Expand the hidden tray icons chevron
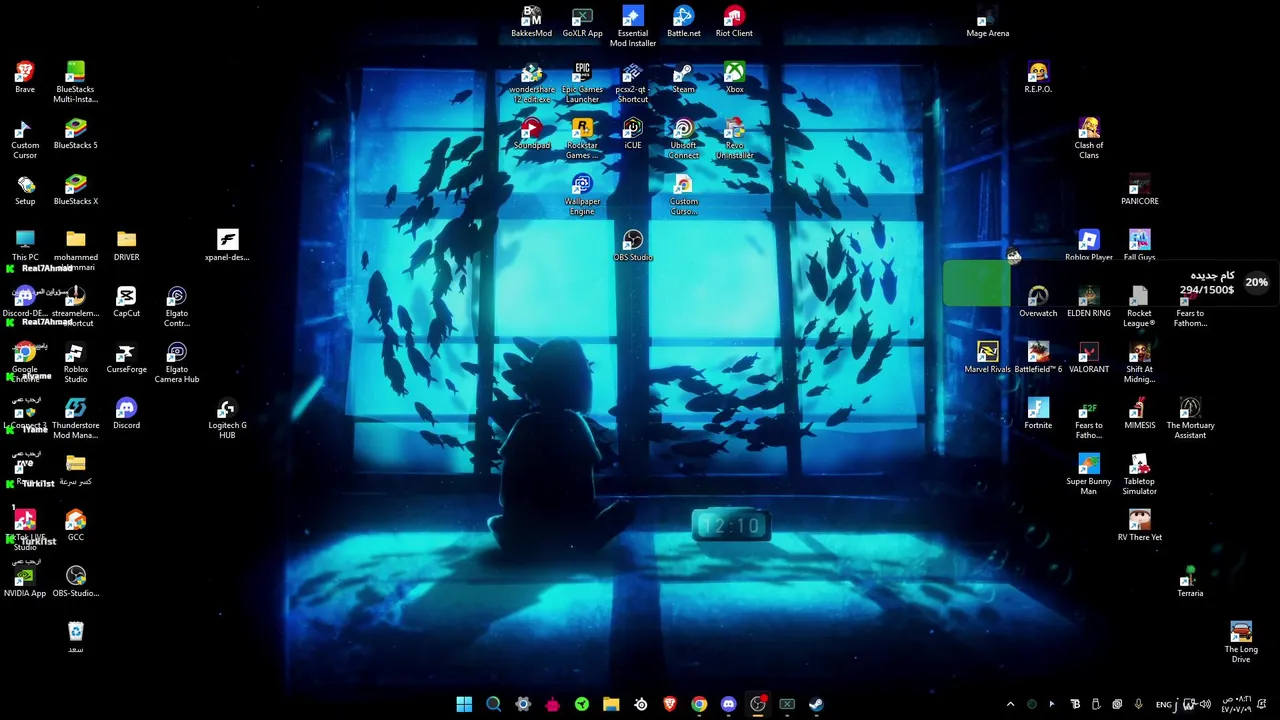Screen dimensions: 1280x720 1010,704
